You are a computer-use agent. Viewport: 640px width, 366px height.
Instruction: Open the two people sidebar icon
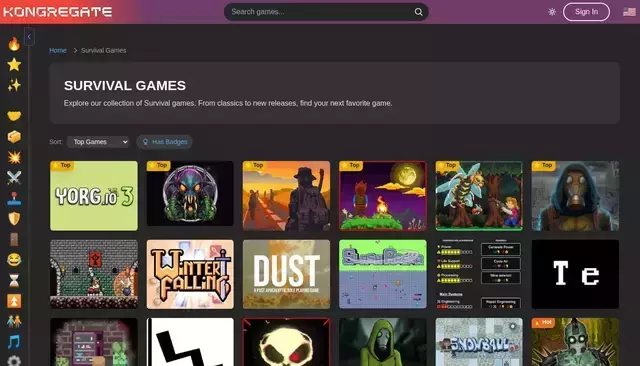pos(14,321)
